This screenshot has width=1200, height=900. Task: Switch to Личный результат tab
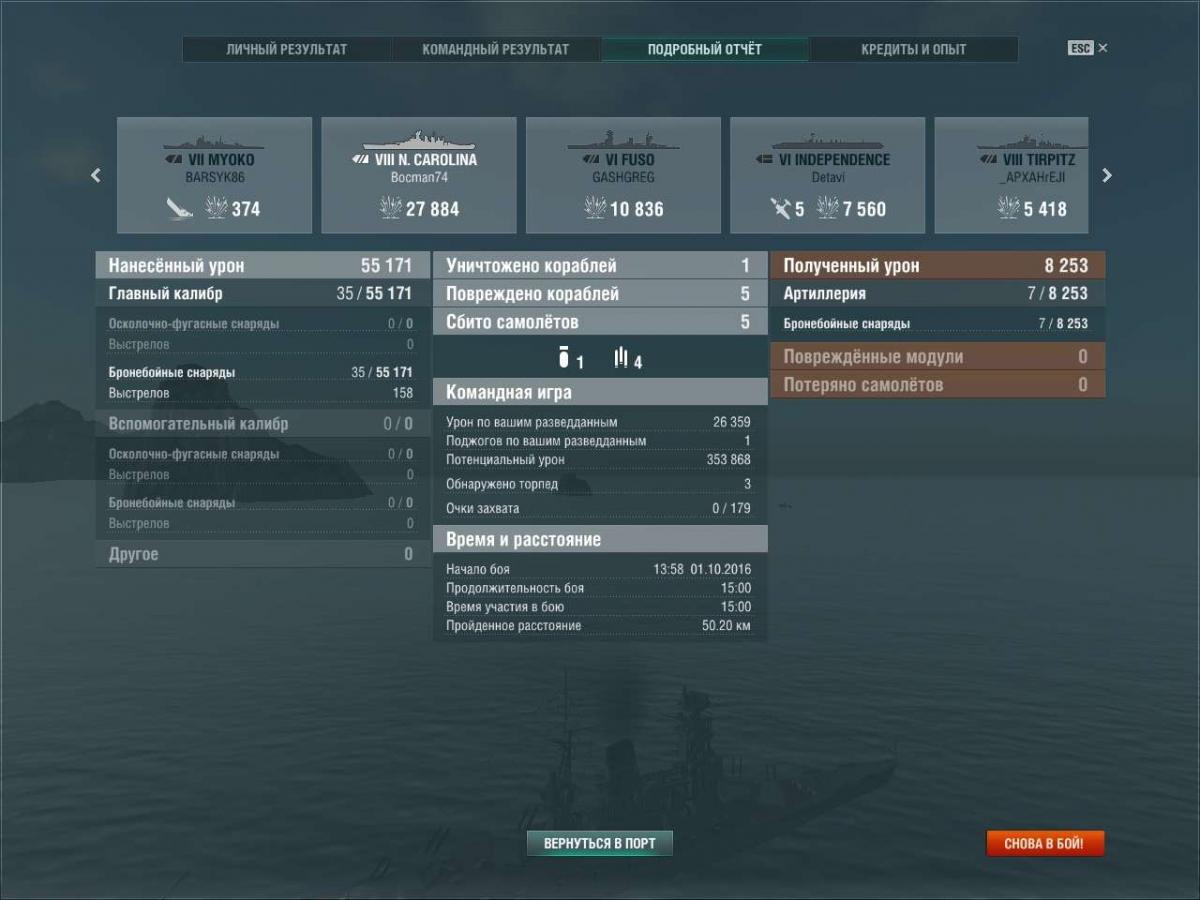tap(287, 49)
